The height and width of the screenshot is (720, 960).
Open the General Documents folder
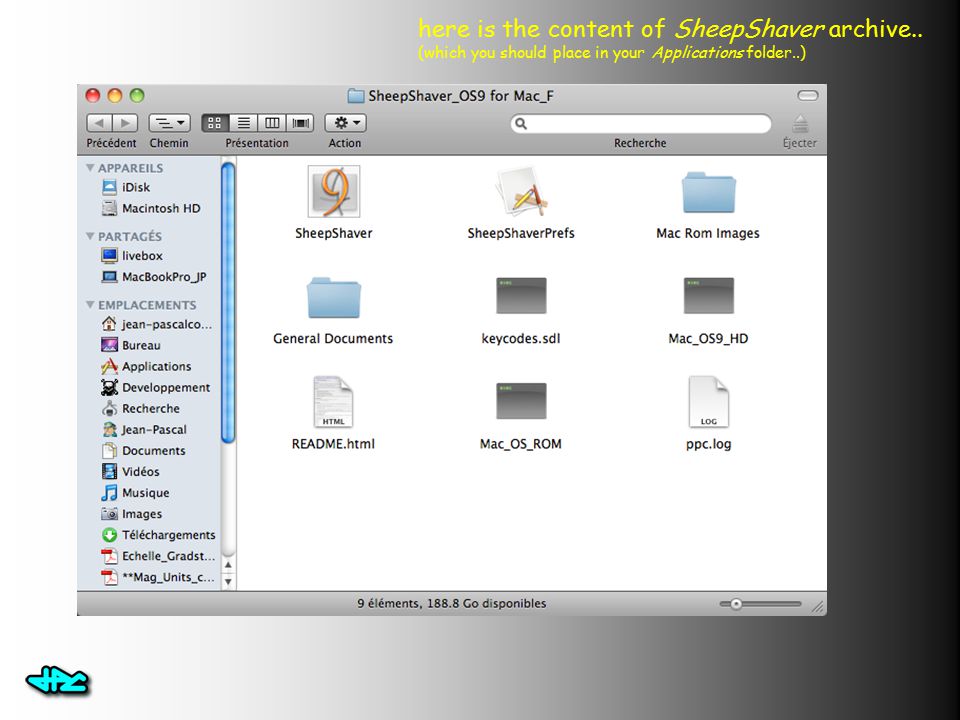pyautogui.click(x=334, y=298)
